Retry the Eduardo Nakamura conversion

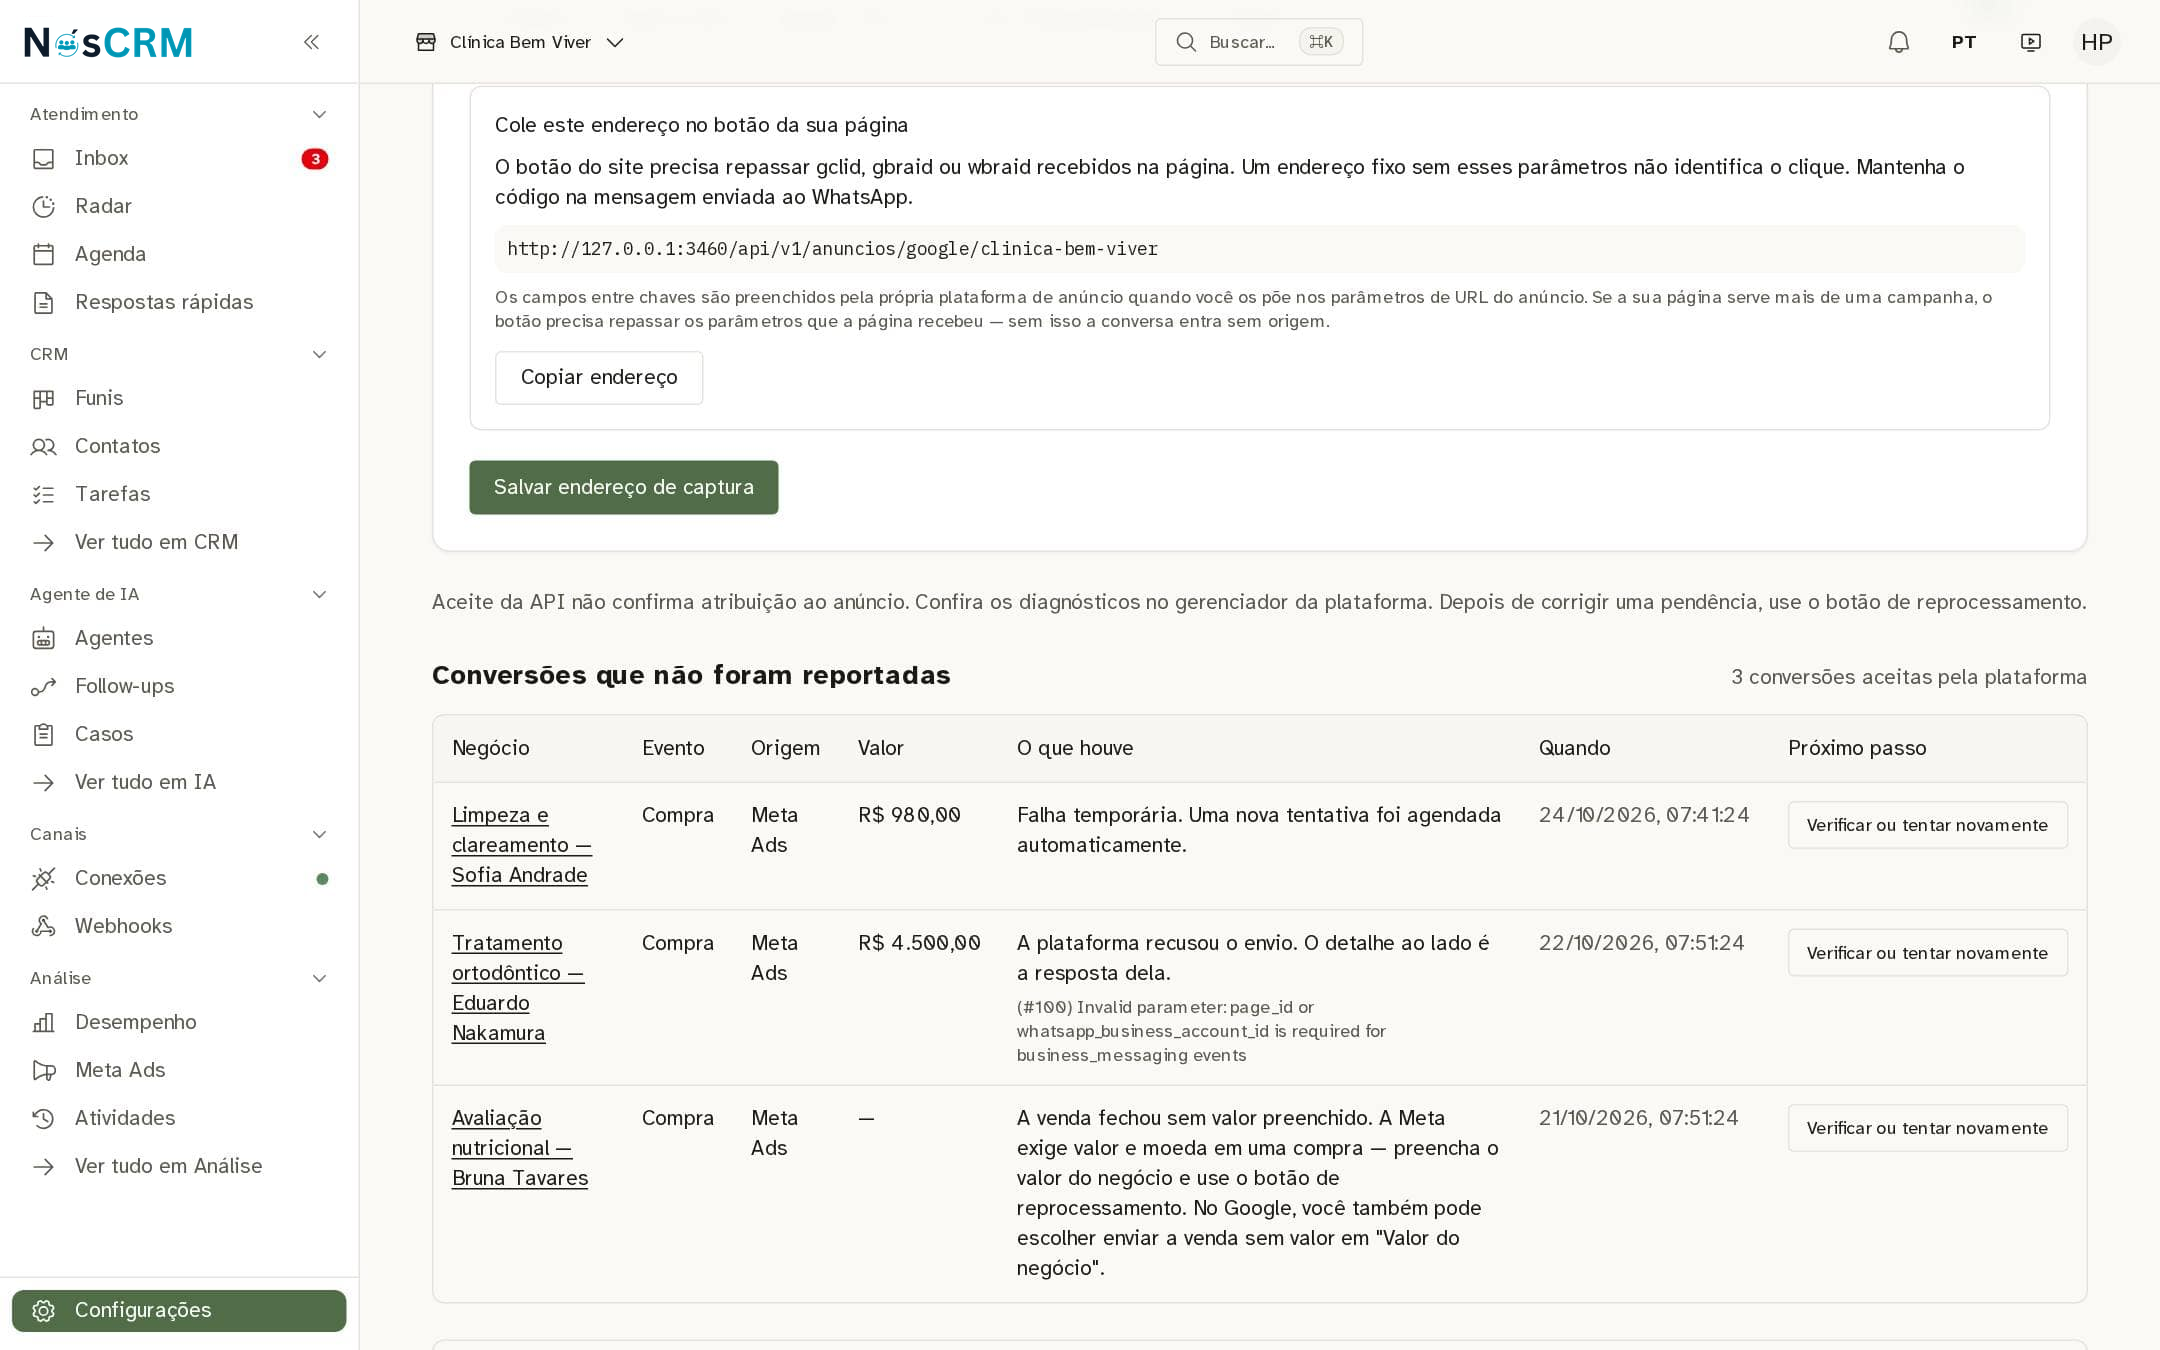tap(1927, 953)
